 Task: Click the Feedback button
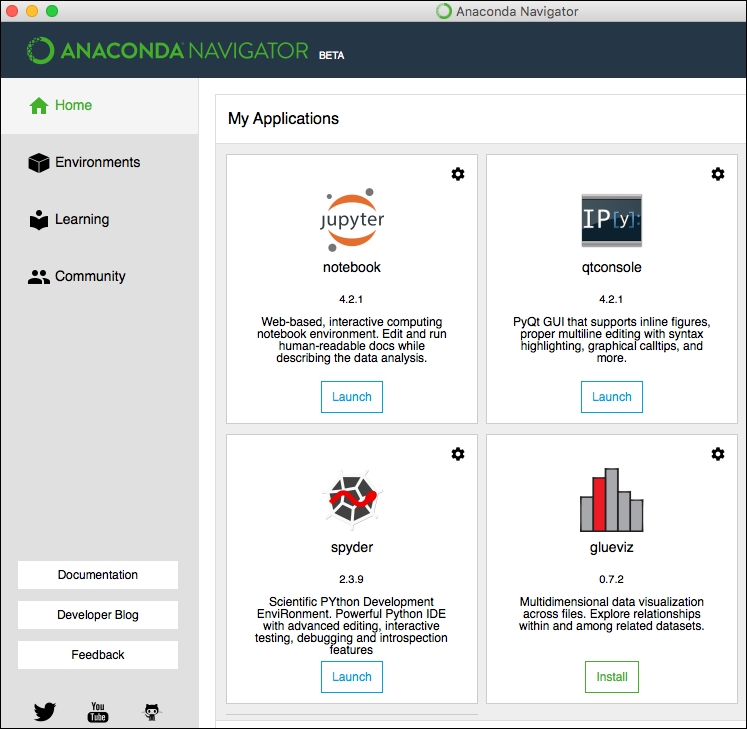(98, 655)
